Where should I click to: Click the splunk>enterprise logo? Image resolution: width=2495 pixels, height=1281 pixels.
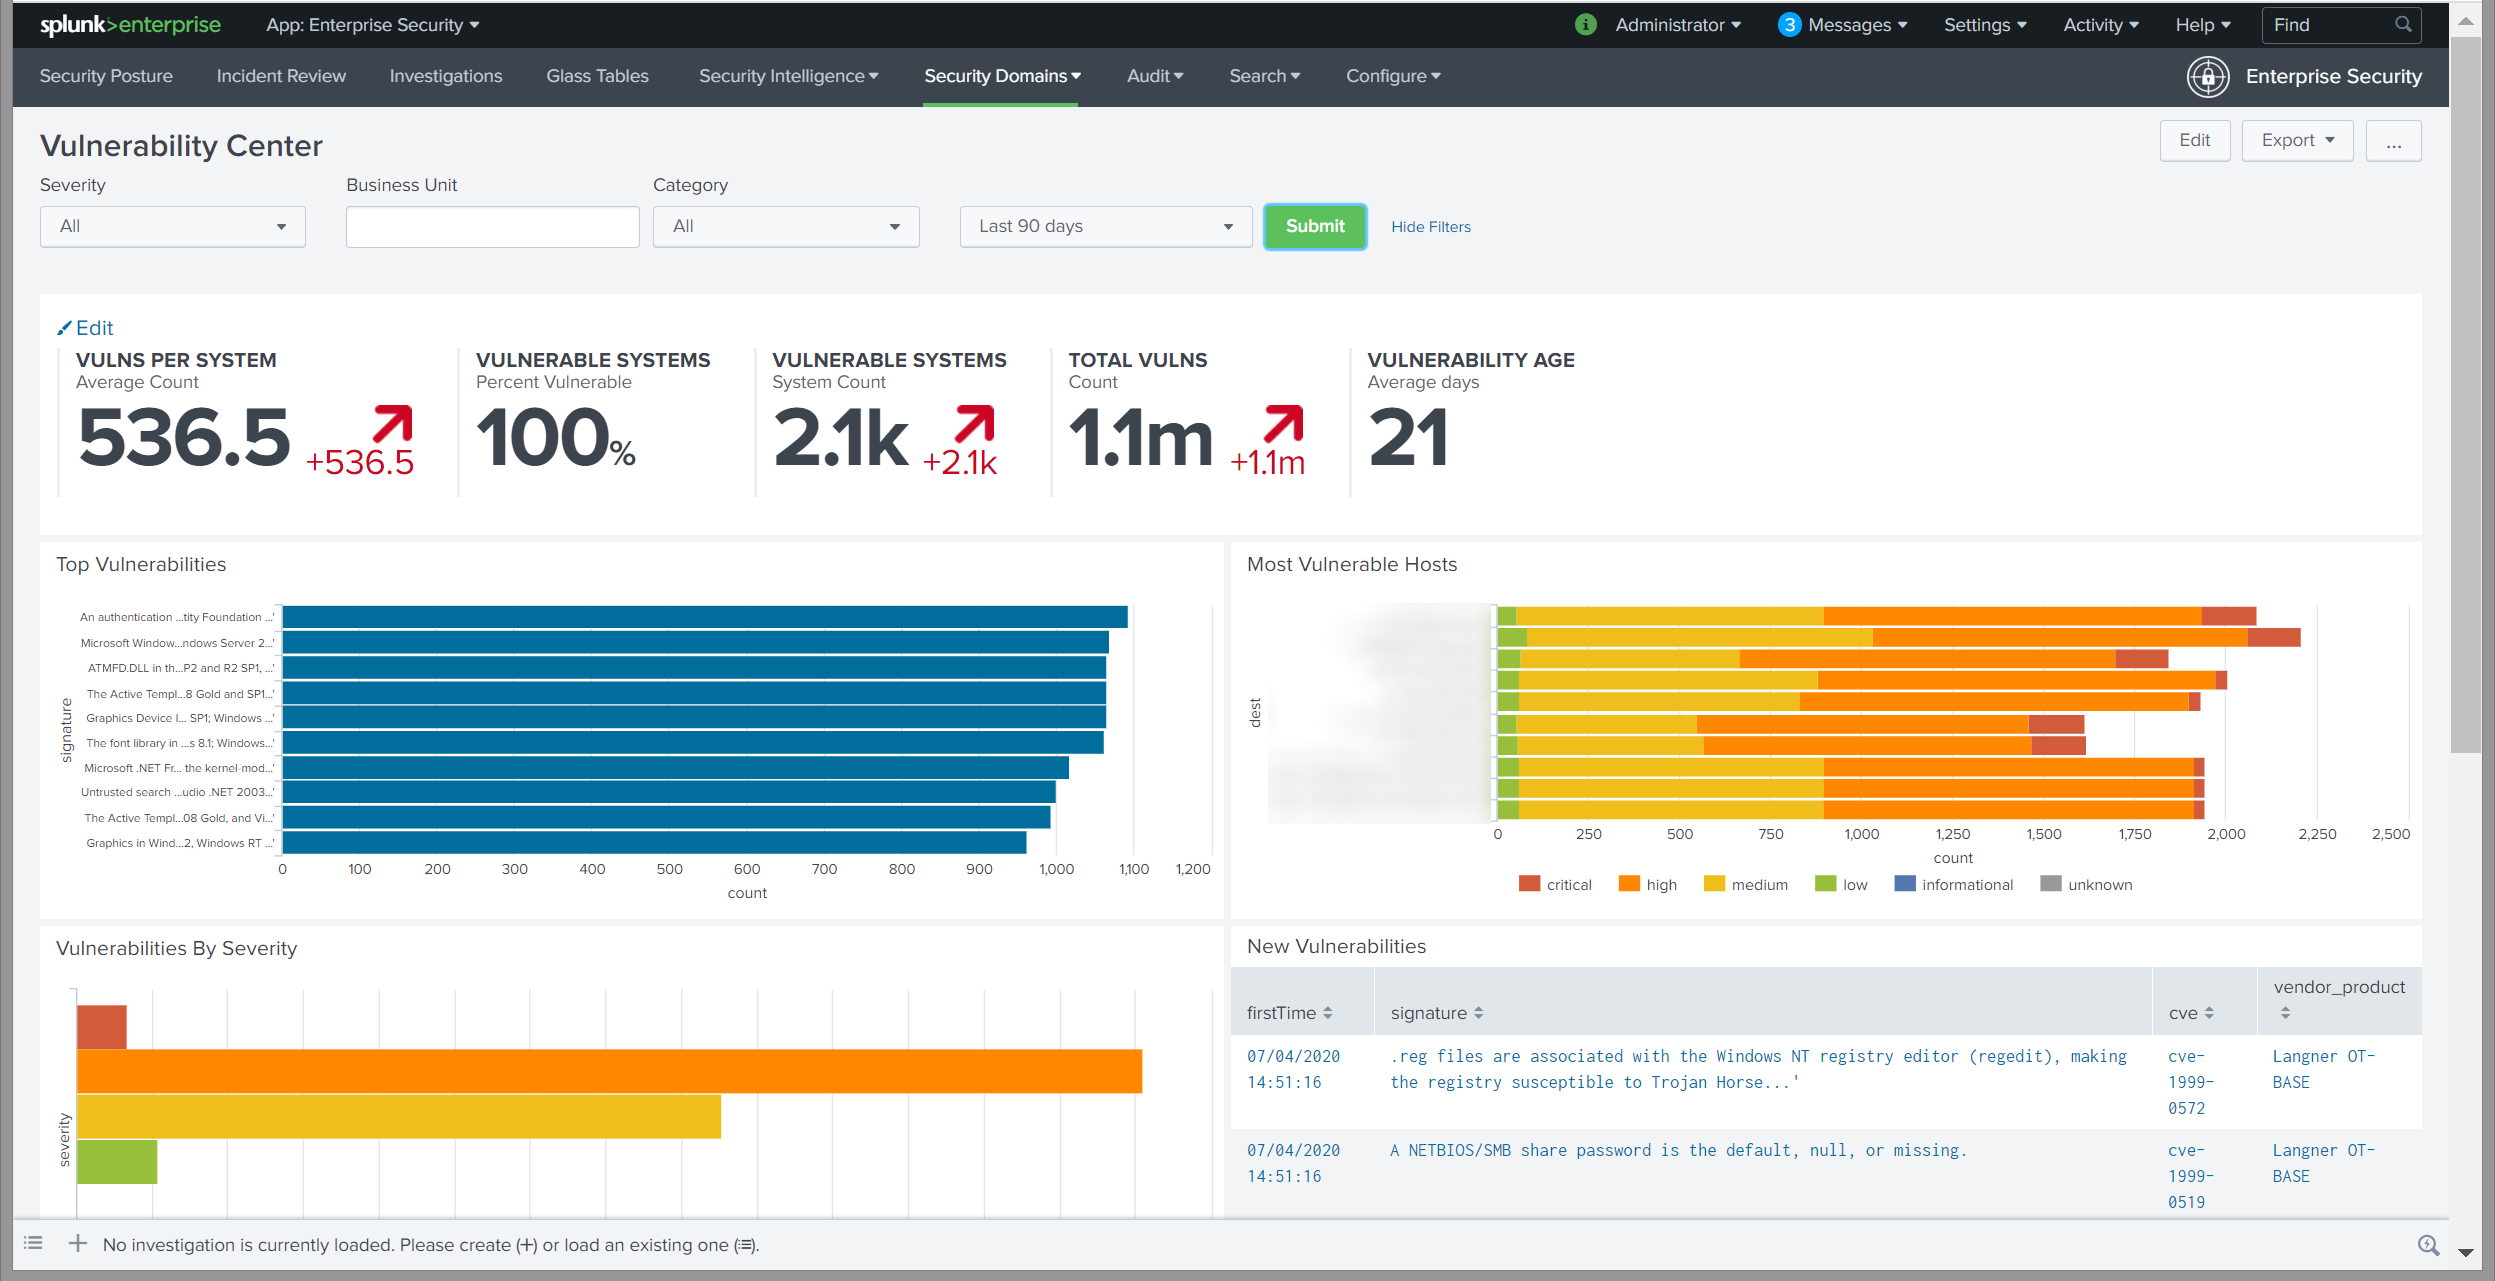point(130,25)
